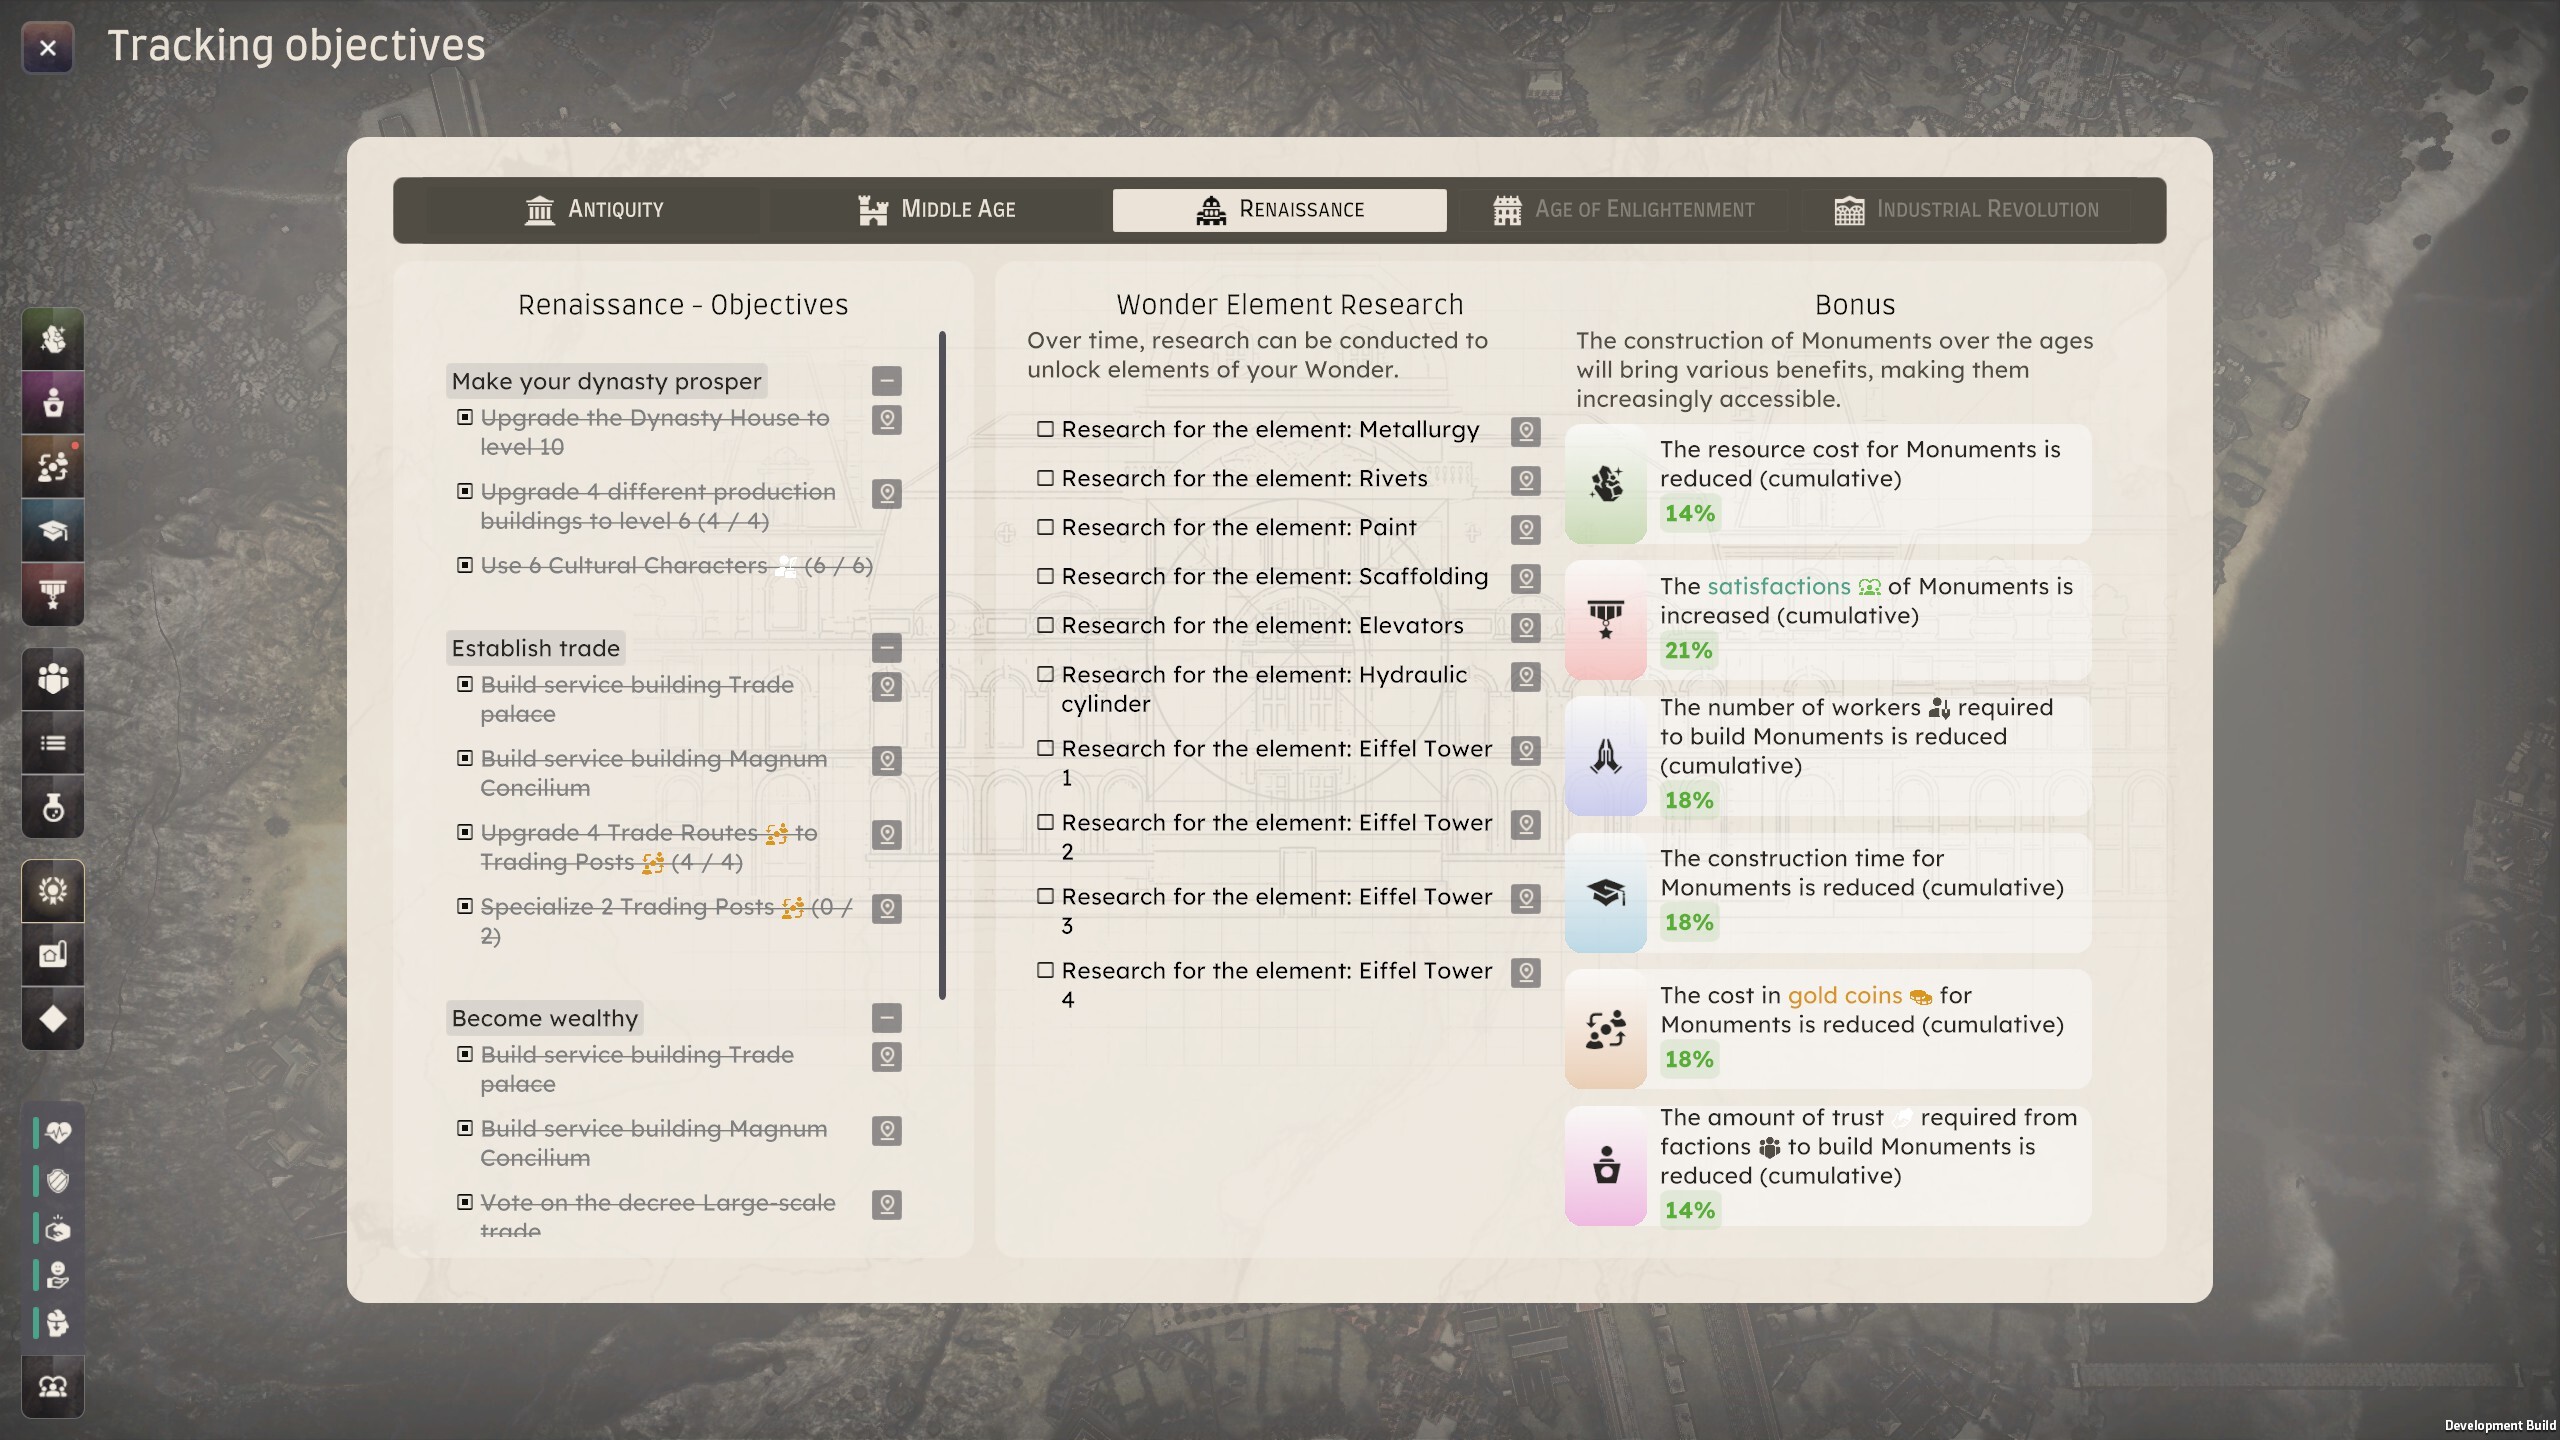2560x1440 pixels.
Task: Collapse the Become wealthy objectives group
Action: (x=886, y=1018)
